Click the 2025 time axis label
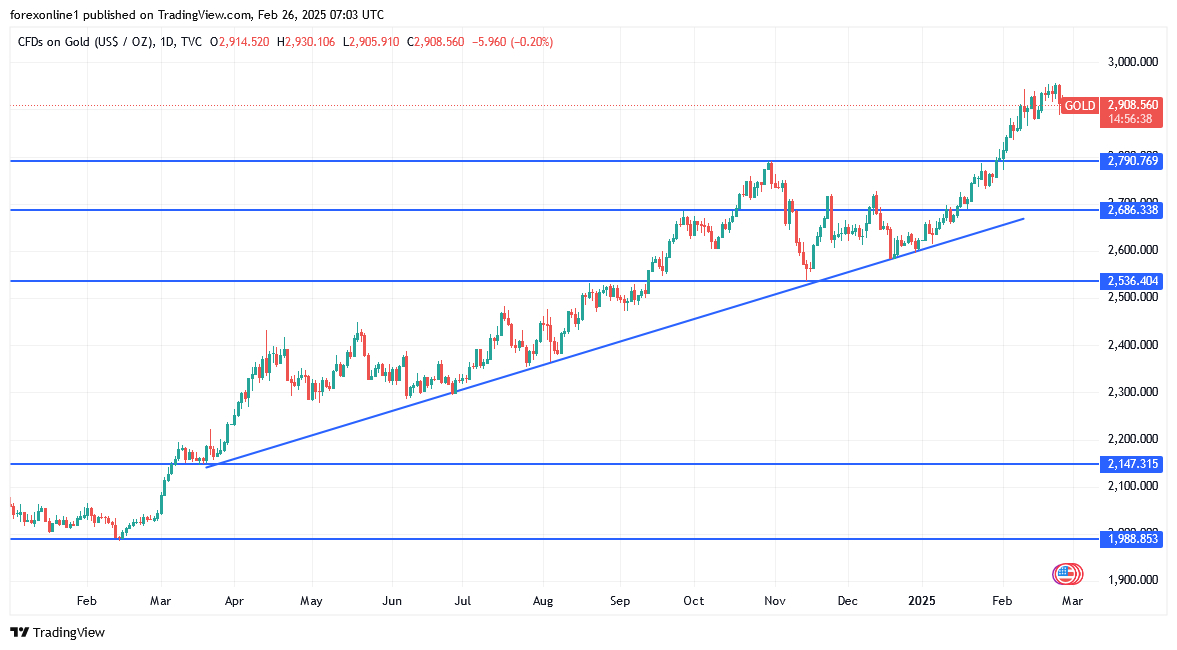 (x=922, y=601)
